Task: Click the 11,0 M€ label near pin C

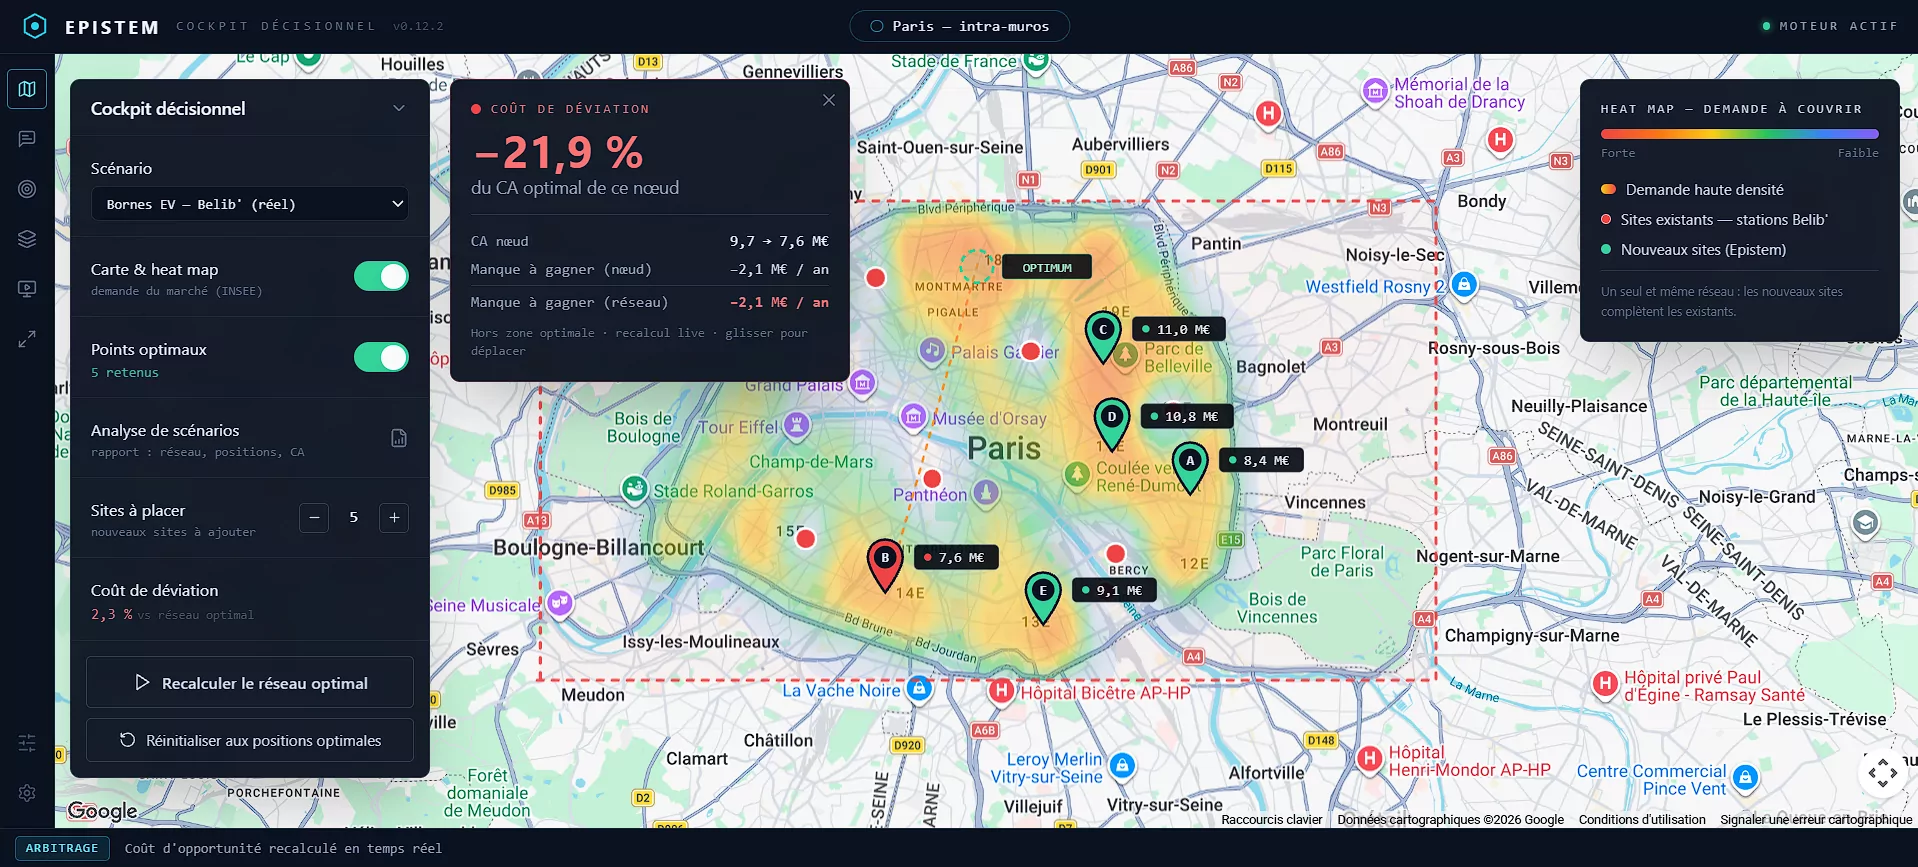Action: coord(1179,329)
